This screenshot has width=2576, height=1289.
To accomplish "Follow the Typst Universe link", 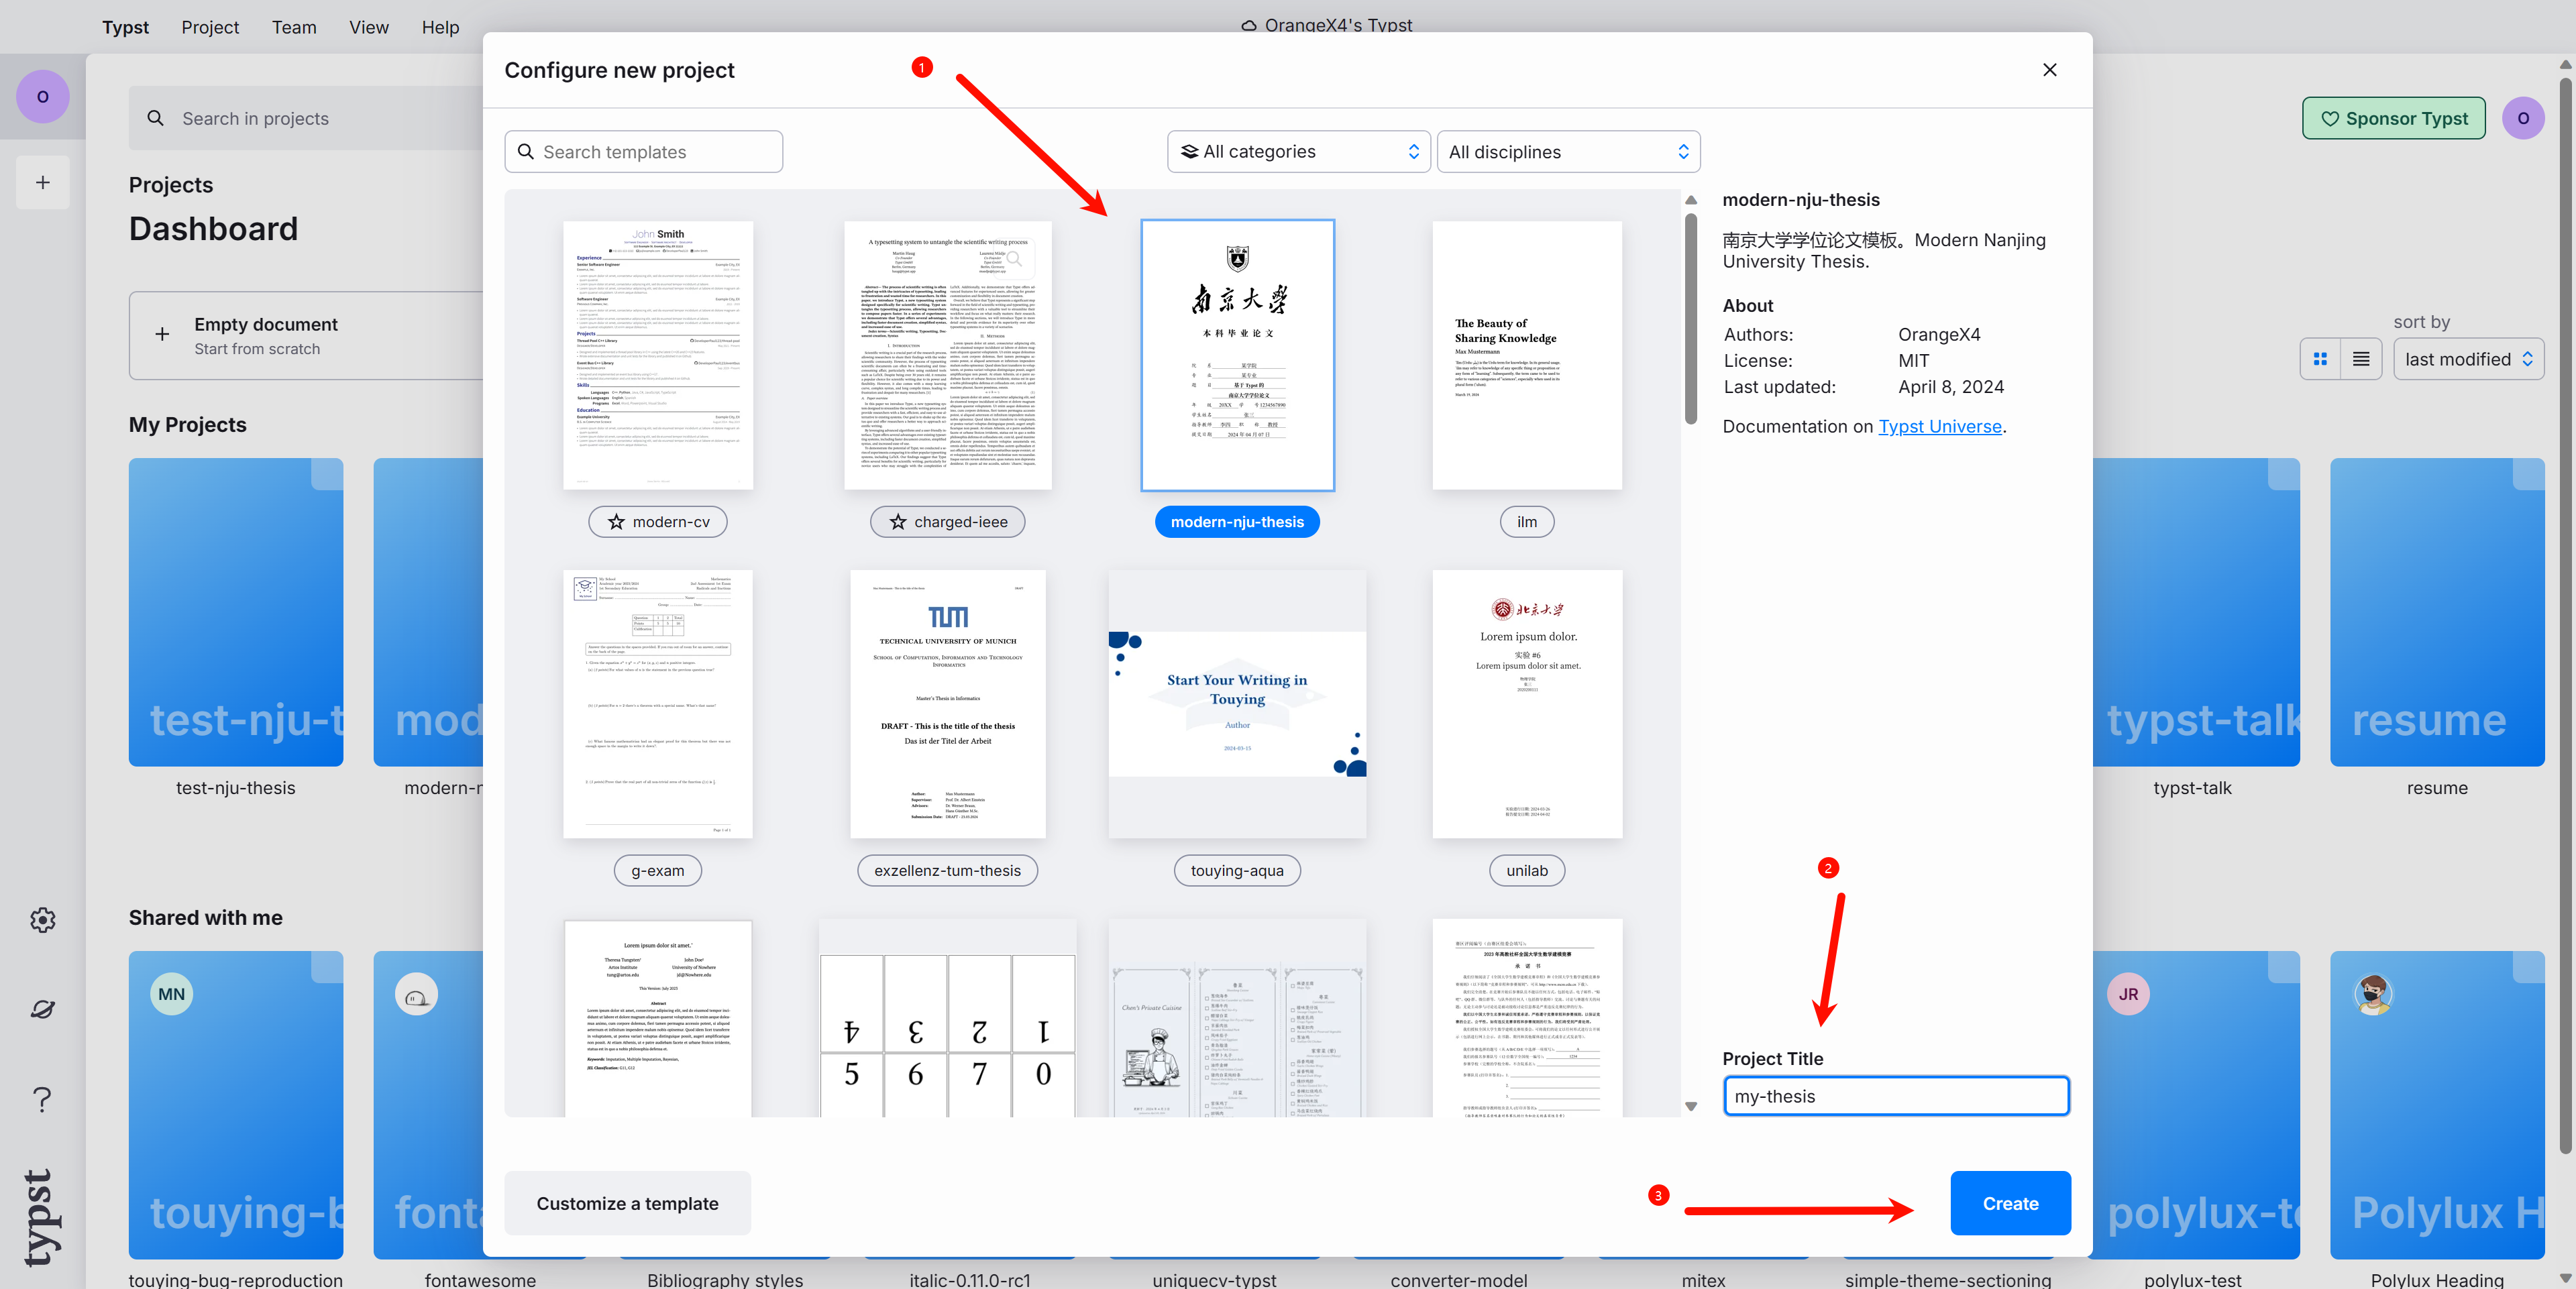I will click(1939, 426).
